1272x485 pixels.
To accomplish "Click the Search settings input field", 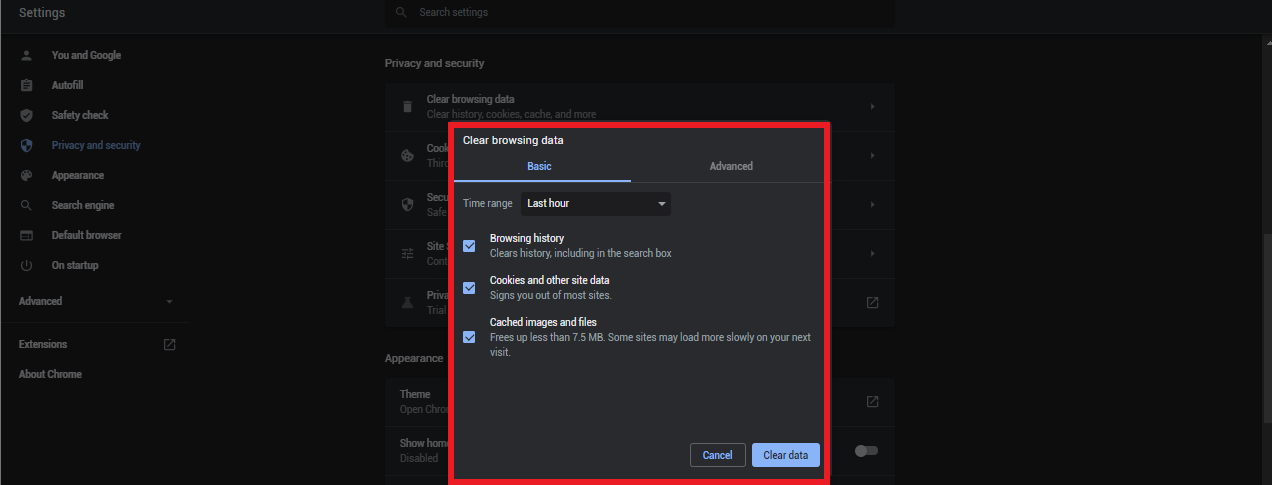I will [640, 13].
